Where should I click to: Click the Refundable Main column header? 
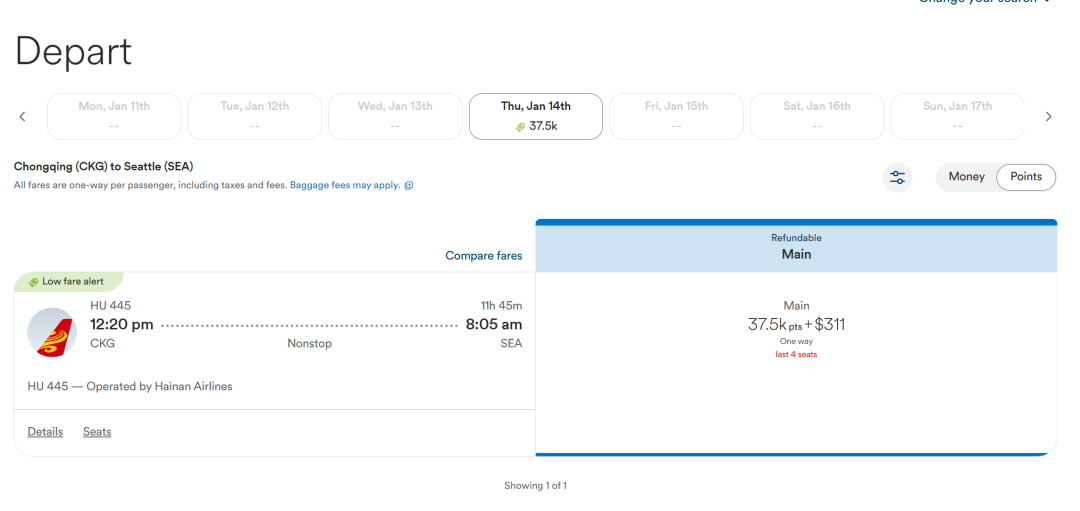pyautogui.click(x=796, y=247)
